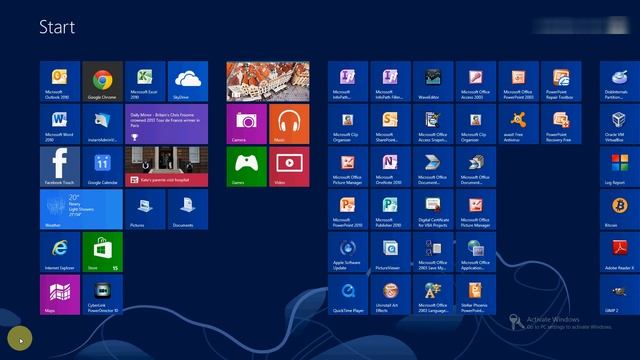Image resolution: width=640 pixels, height=360 pixels.
Task: Open the SkyDrive tile
Action: coord(188,81)
